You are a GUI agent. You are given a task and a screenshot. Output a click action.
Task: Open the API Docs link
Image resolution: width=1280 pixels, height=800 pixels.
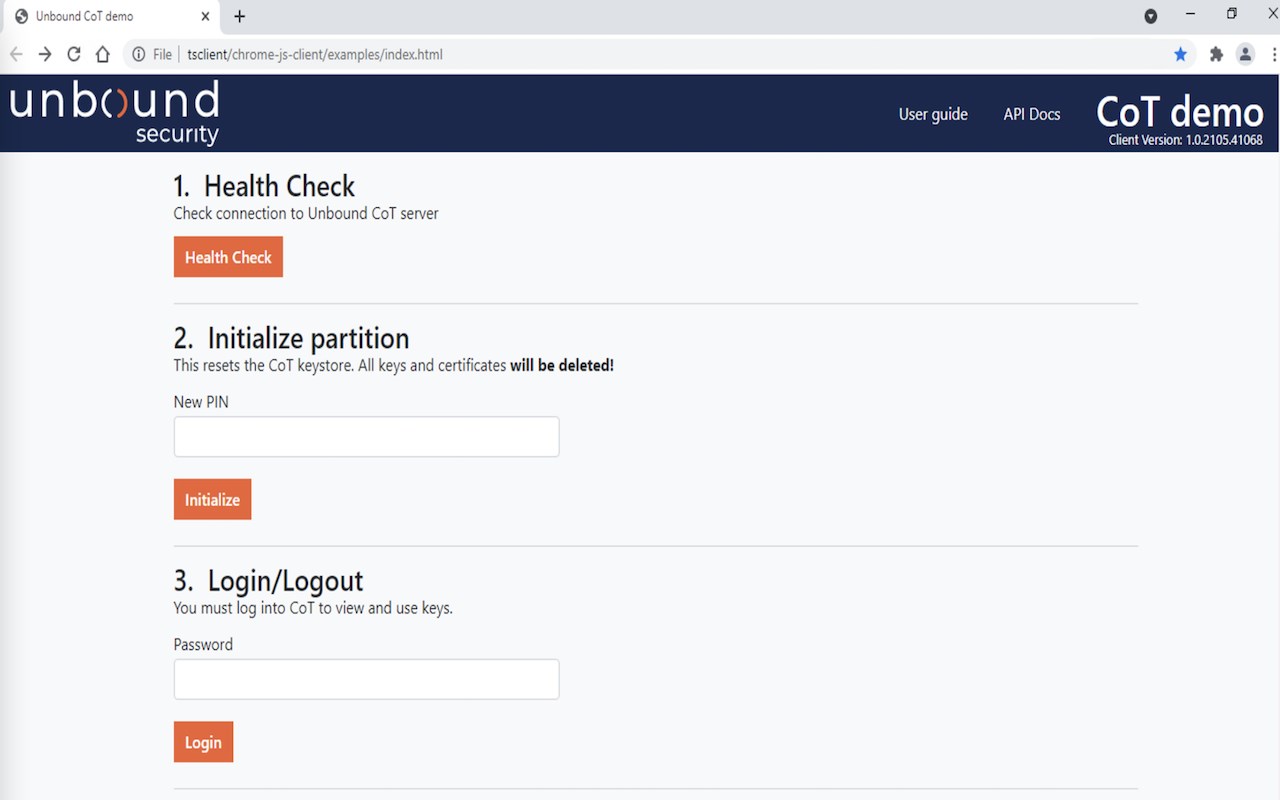pyautogui.click(x=1032, y=114)
